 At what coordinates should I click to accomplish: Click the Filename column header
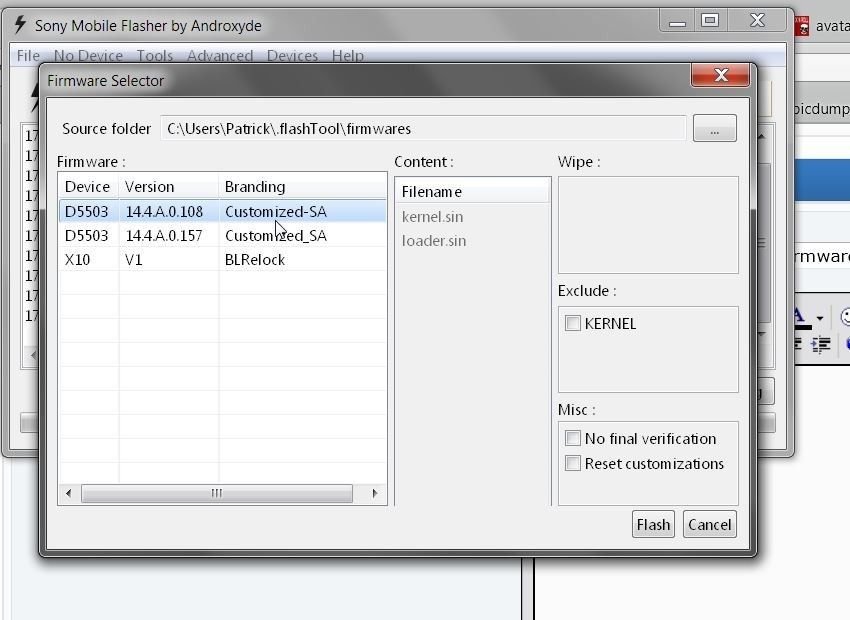(472, 192)
